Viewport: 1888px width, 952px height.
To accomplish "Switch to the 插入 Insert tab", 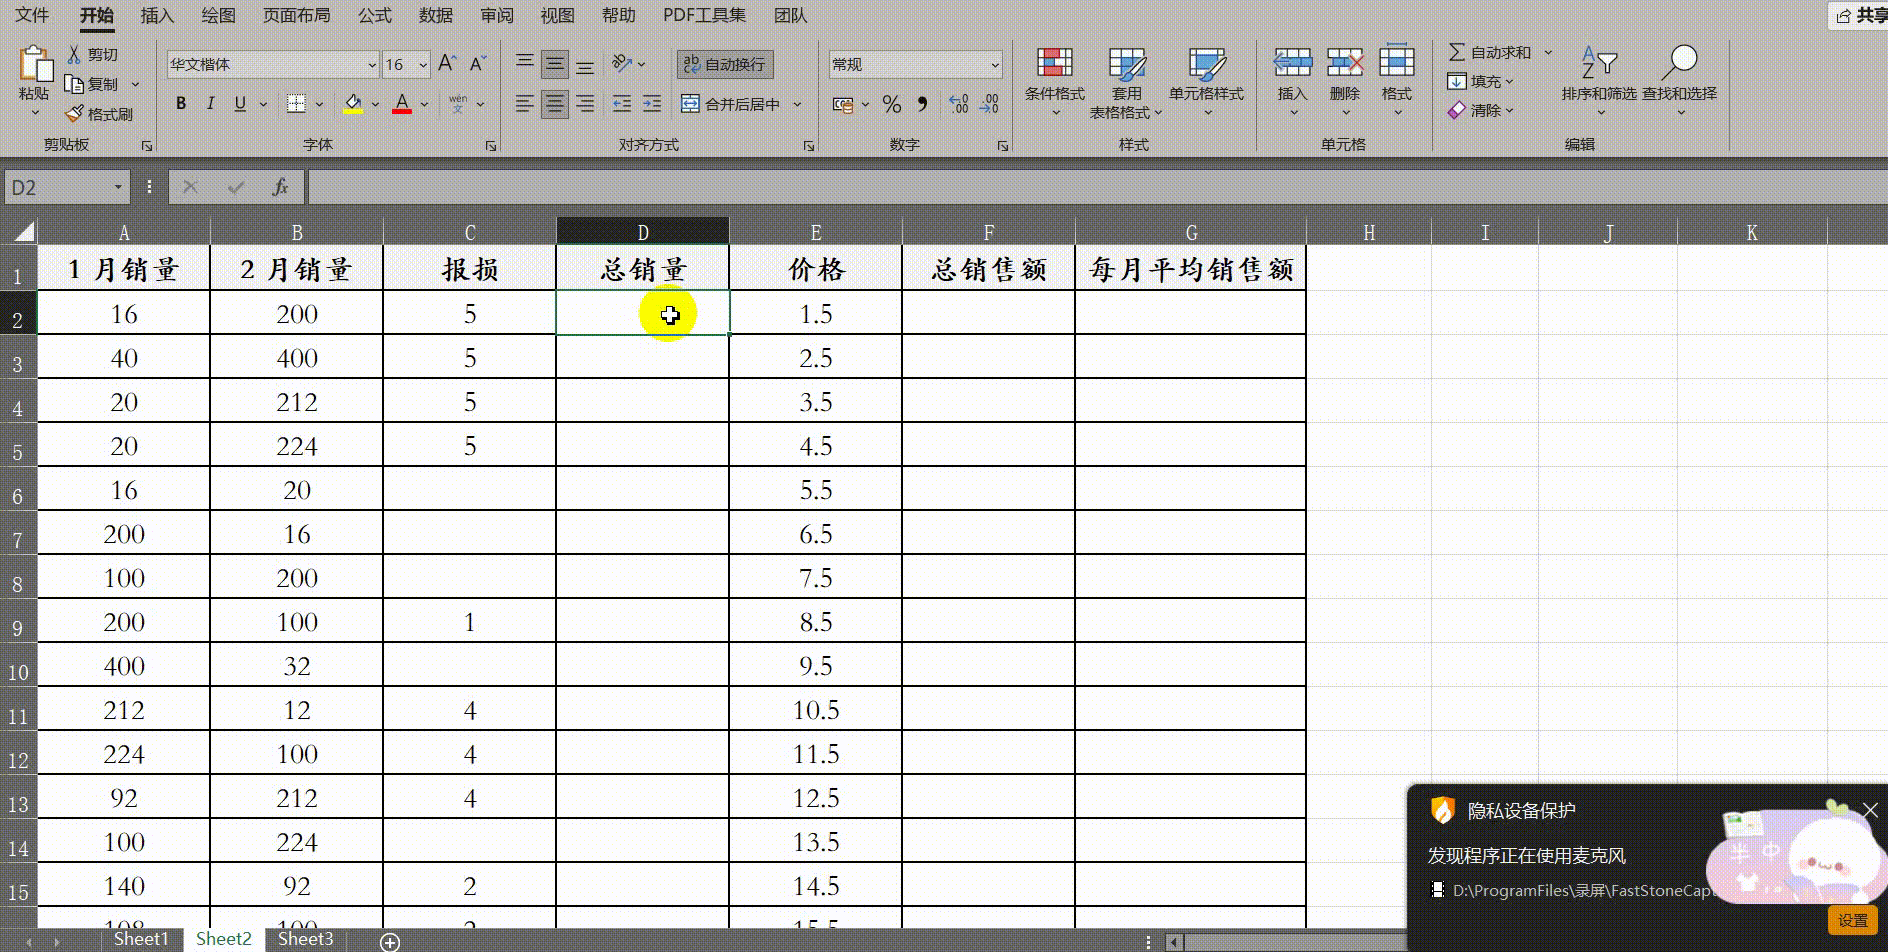I will pos(157,15).
